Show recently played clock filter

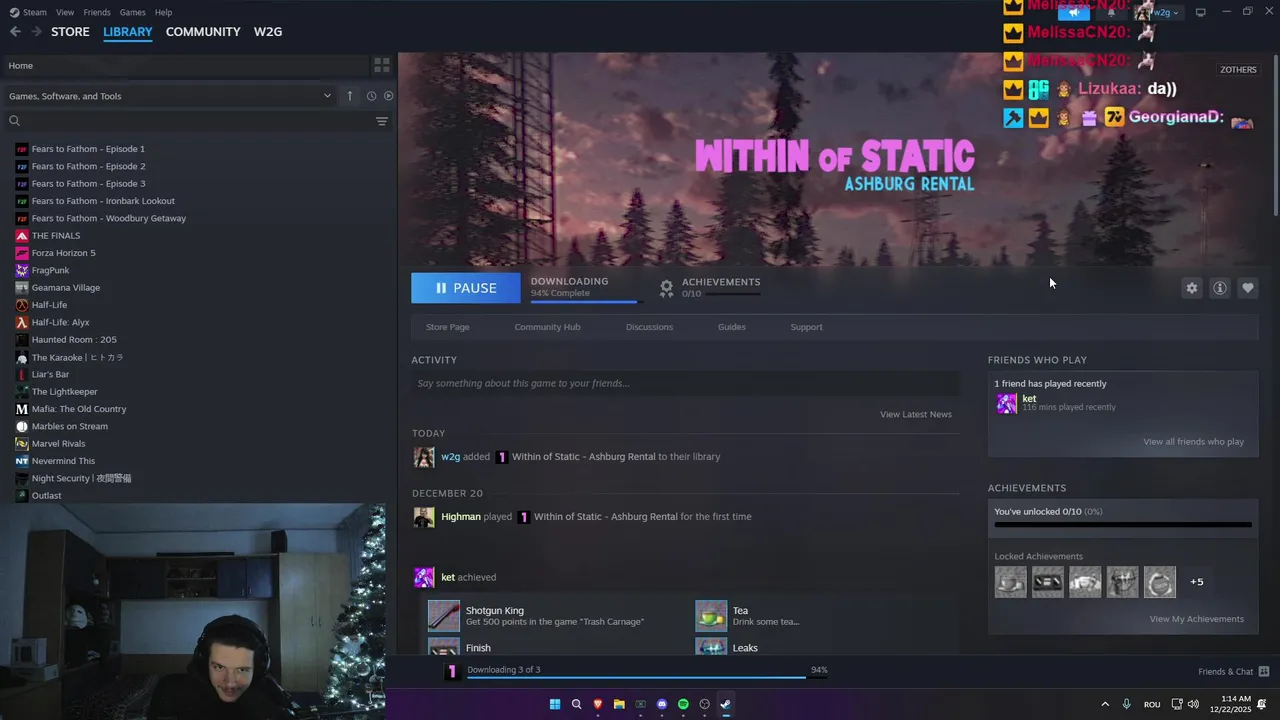coord(371,96)
